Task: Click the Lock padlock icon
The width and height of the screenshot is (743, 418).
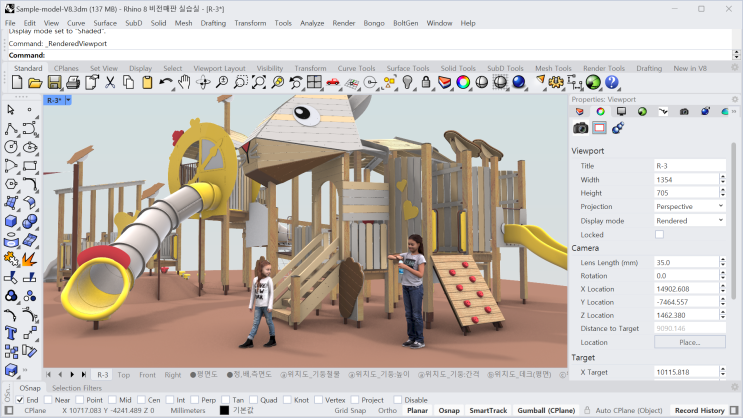Action: click(x=426, y=82)
